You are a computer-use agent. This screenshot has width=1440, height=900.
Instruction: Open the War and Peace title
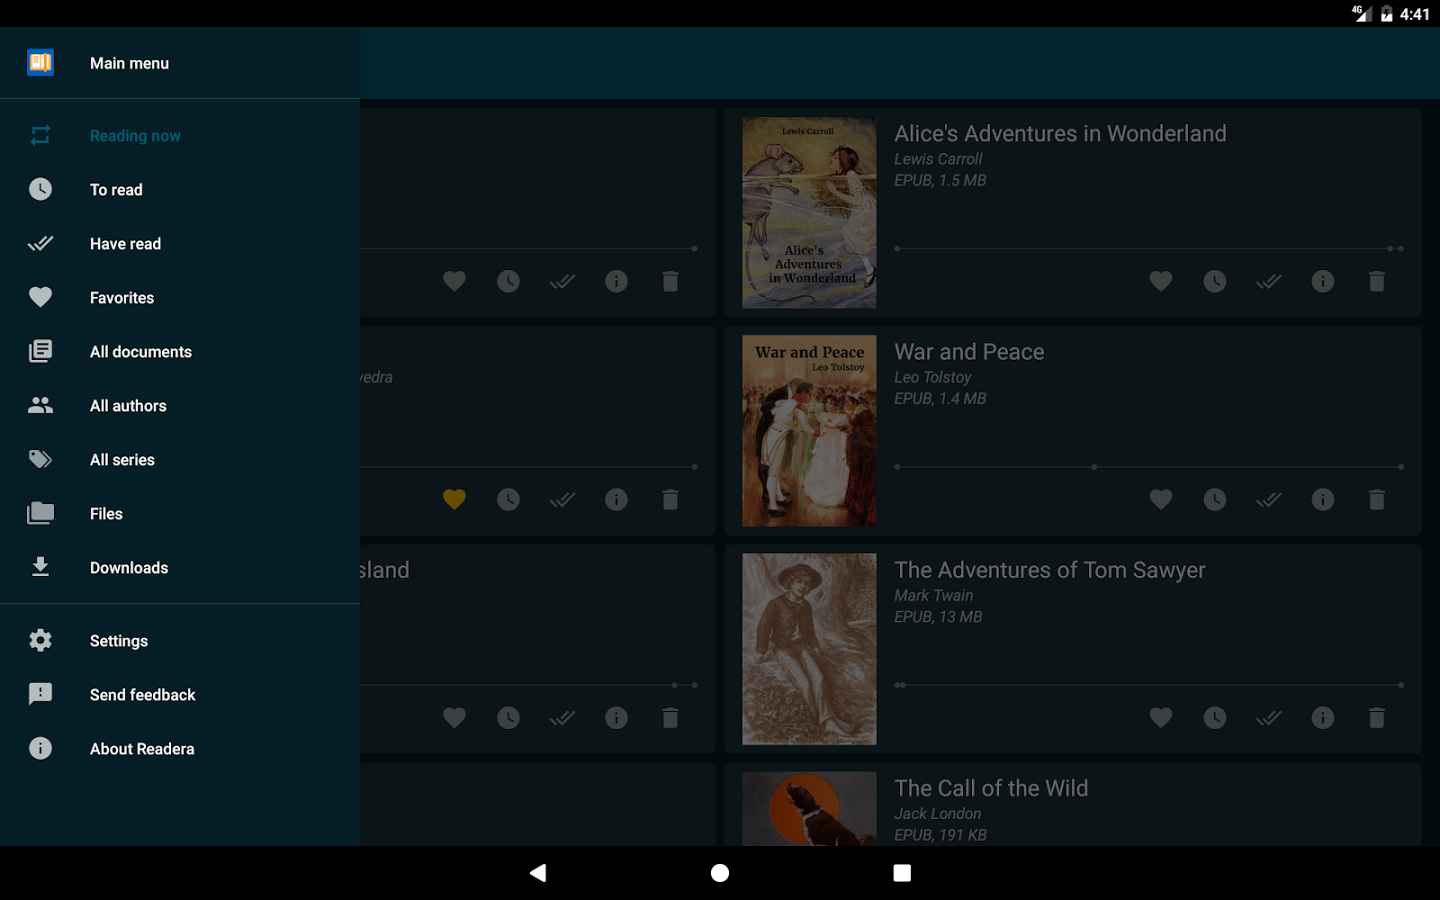[969, 352]
